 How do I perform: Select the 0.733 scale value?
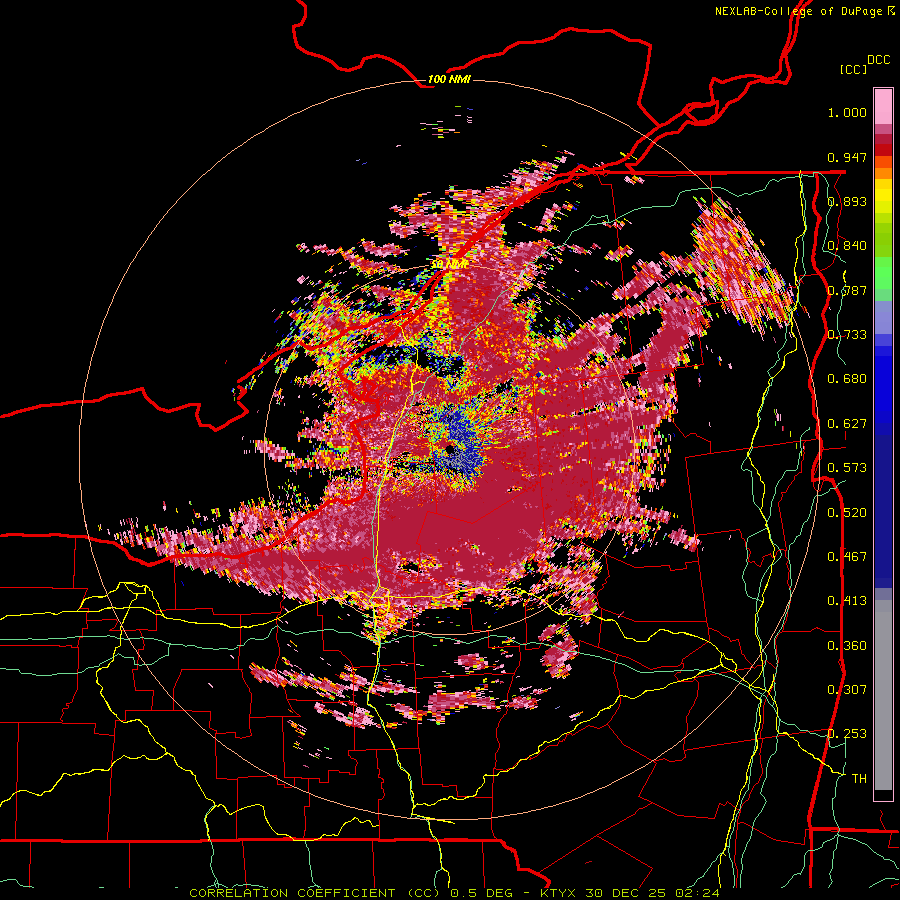[847, 335]
